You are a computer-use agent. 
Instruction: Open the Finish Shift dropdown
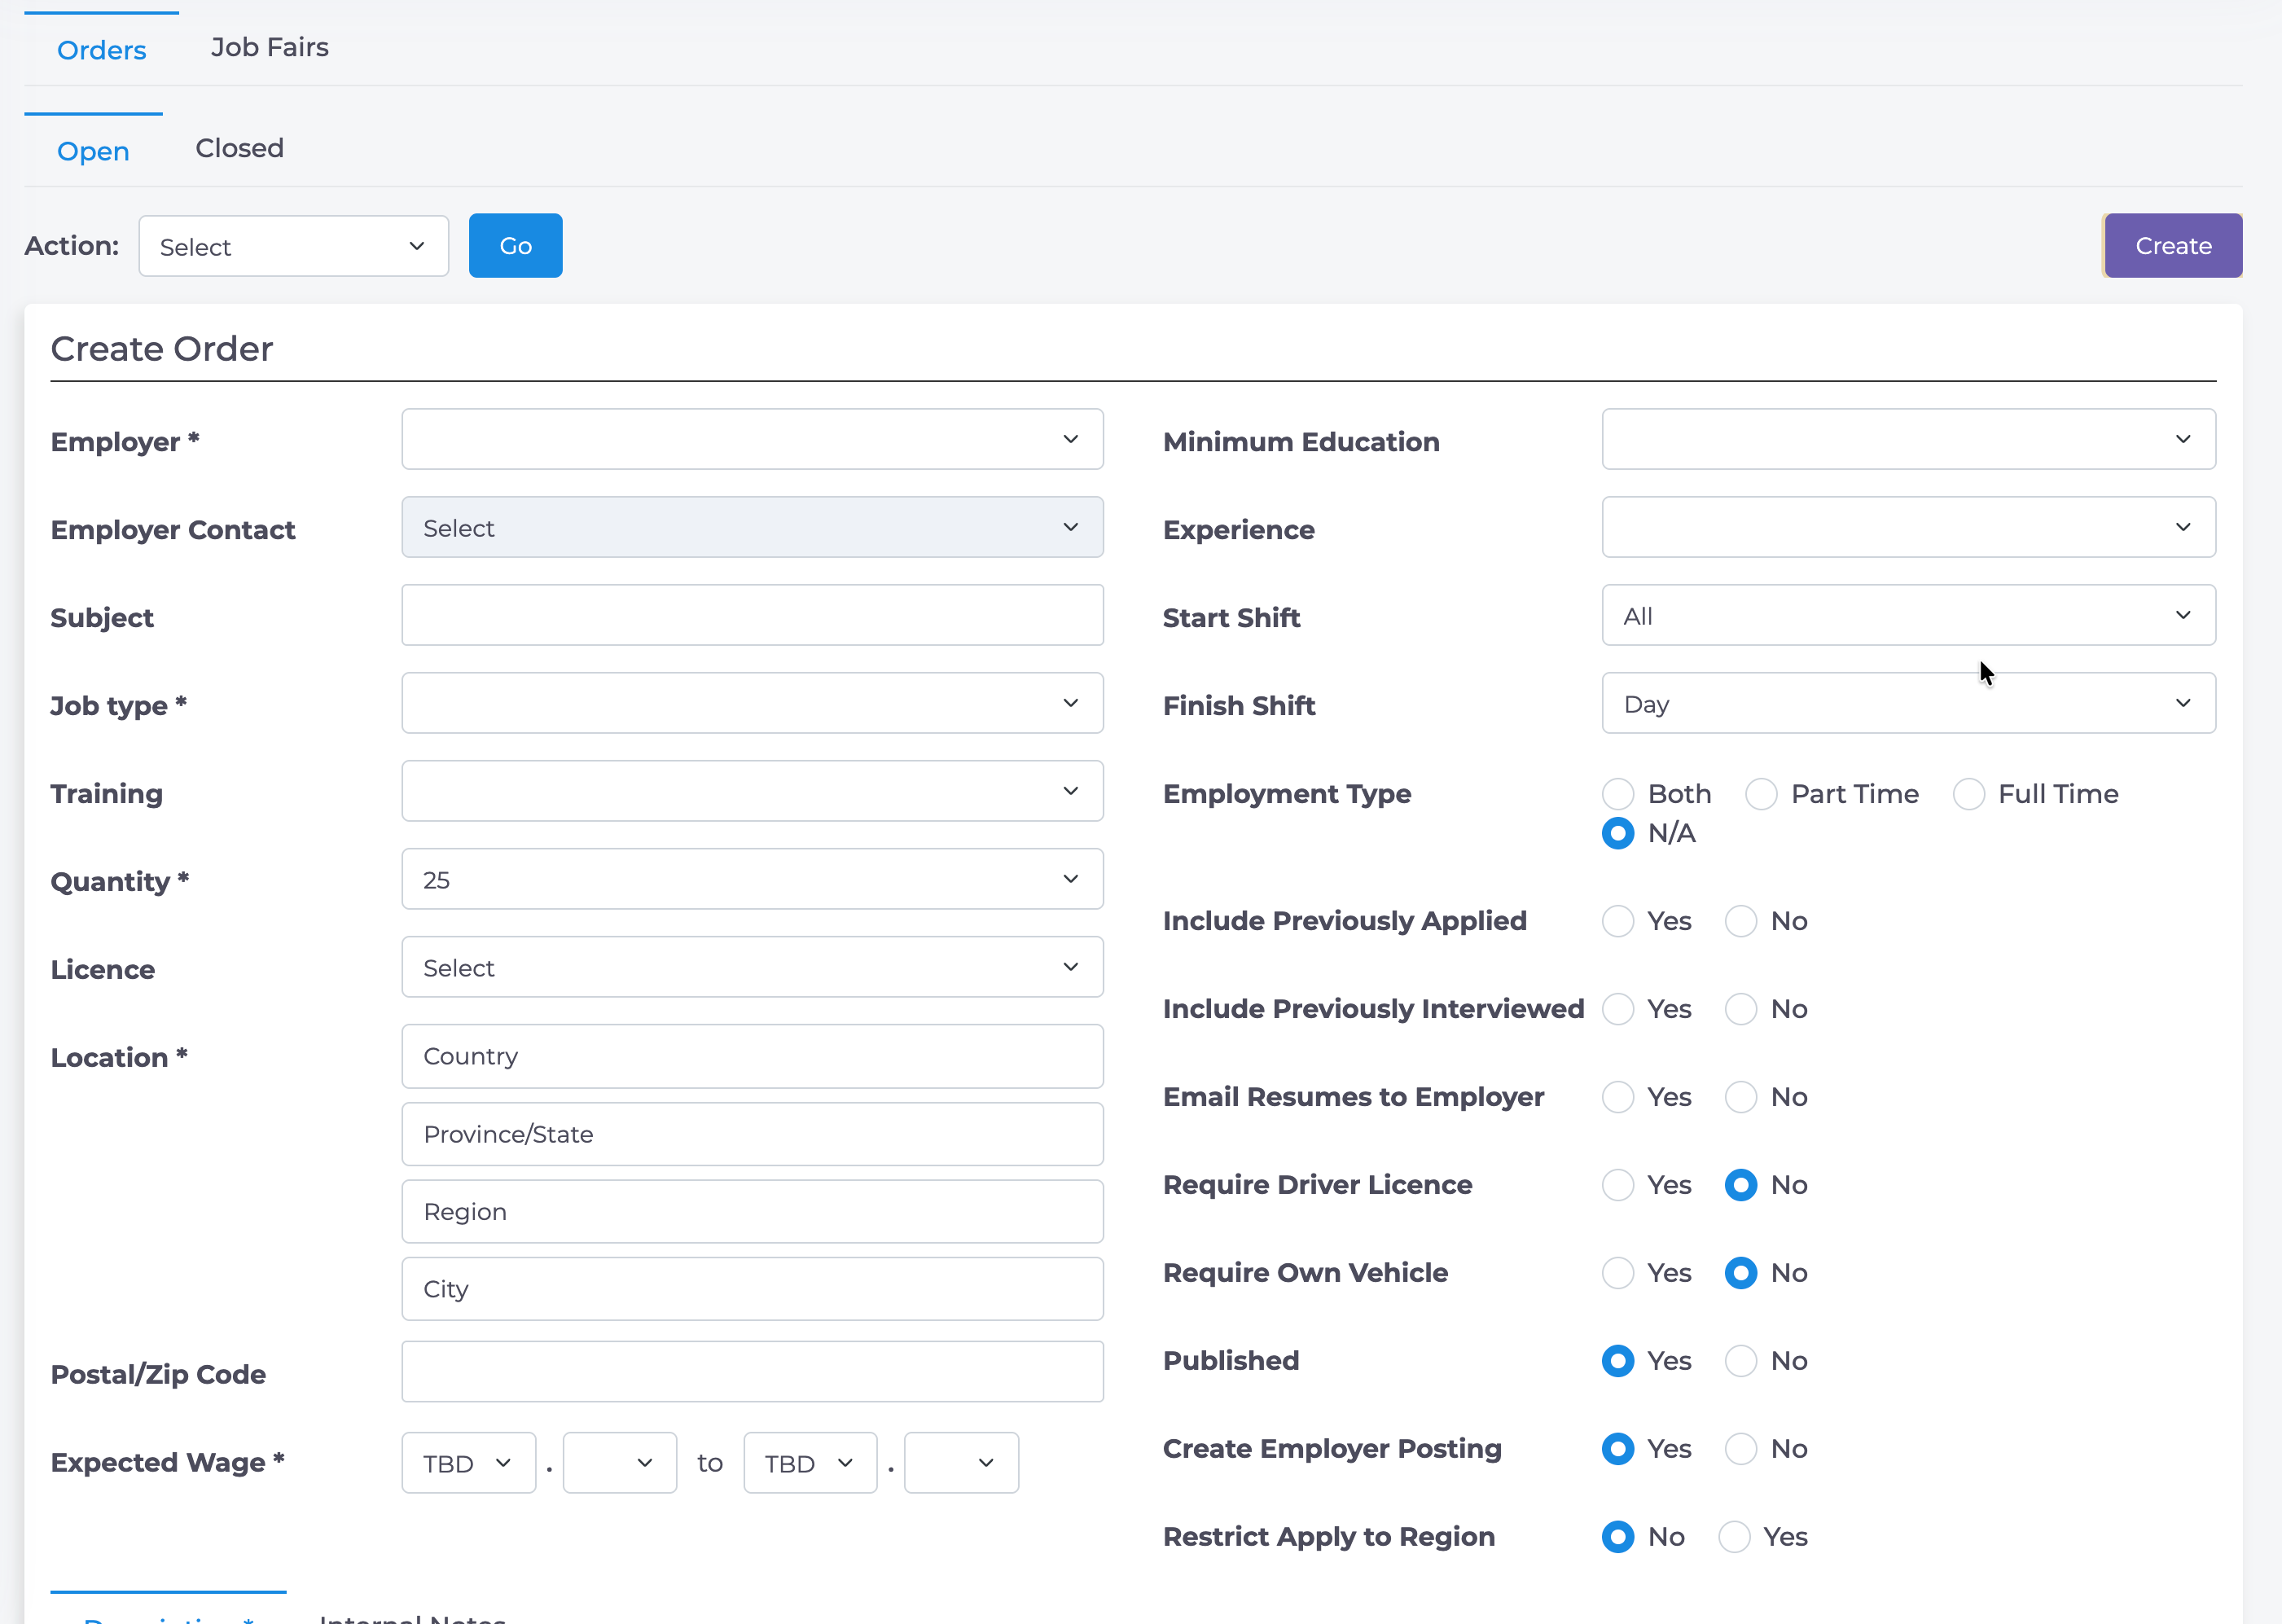click(1908, 703)
